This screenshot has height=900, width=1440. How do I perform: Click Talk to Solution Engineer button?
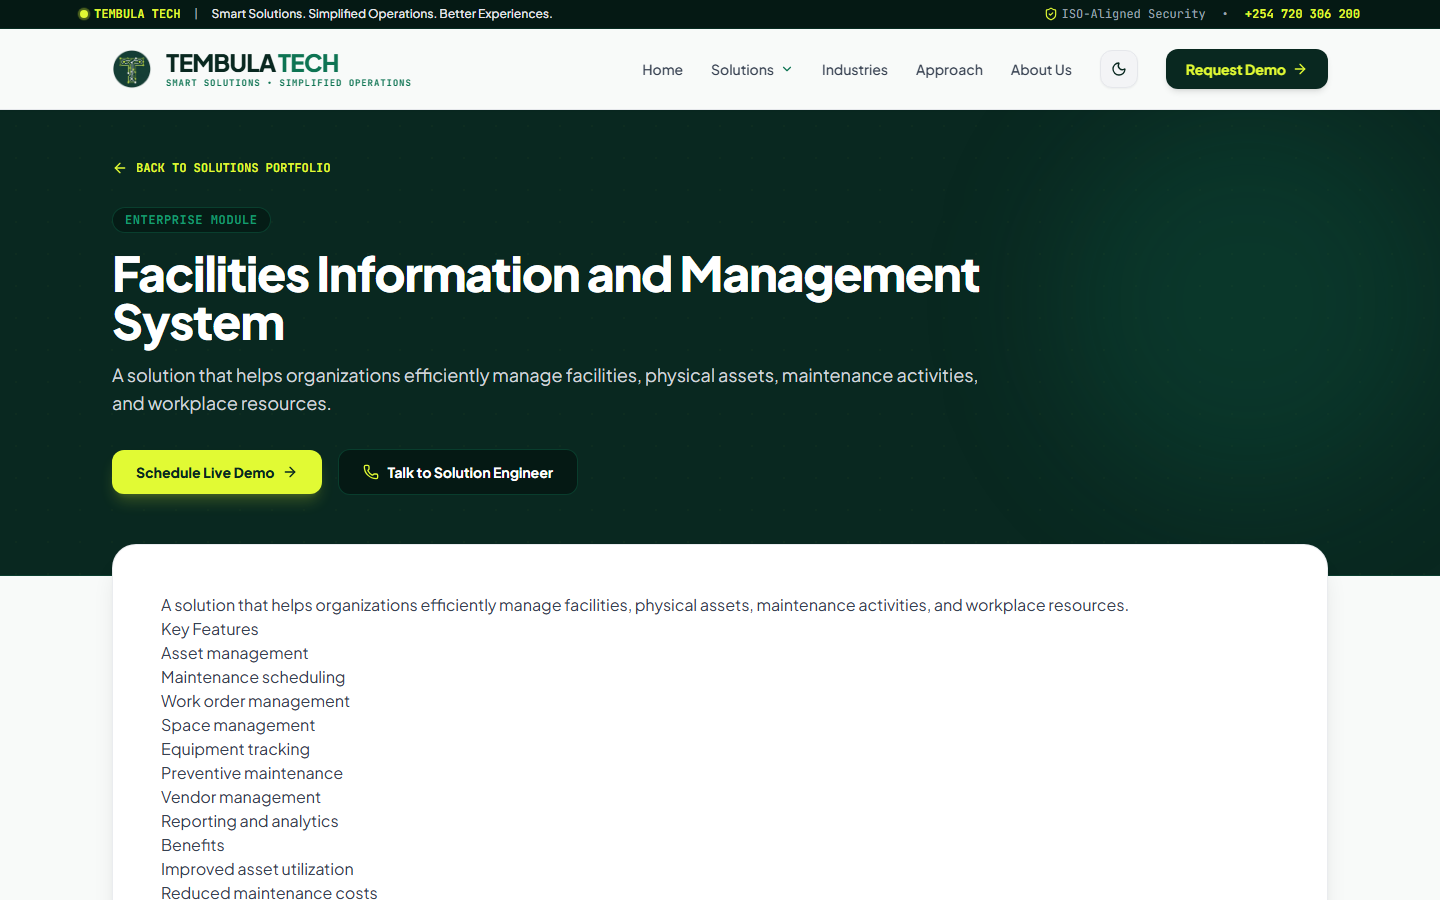458,472
